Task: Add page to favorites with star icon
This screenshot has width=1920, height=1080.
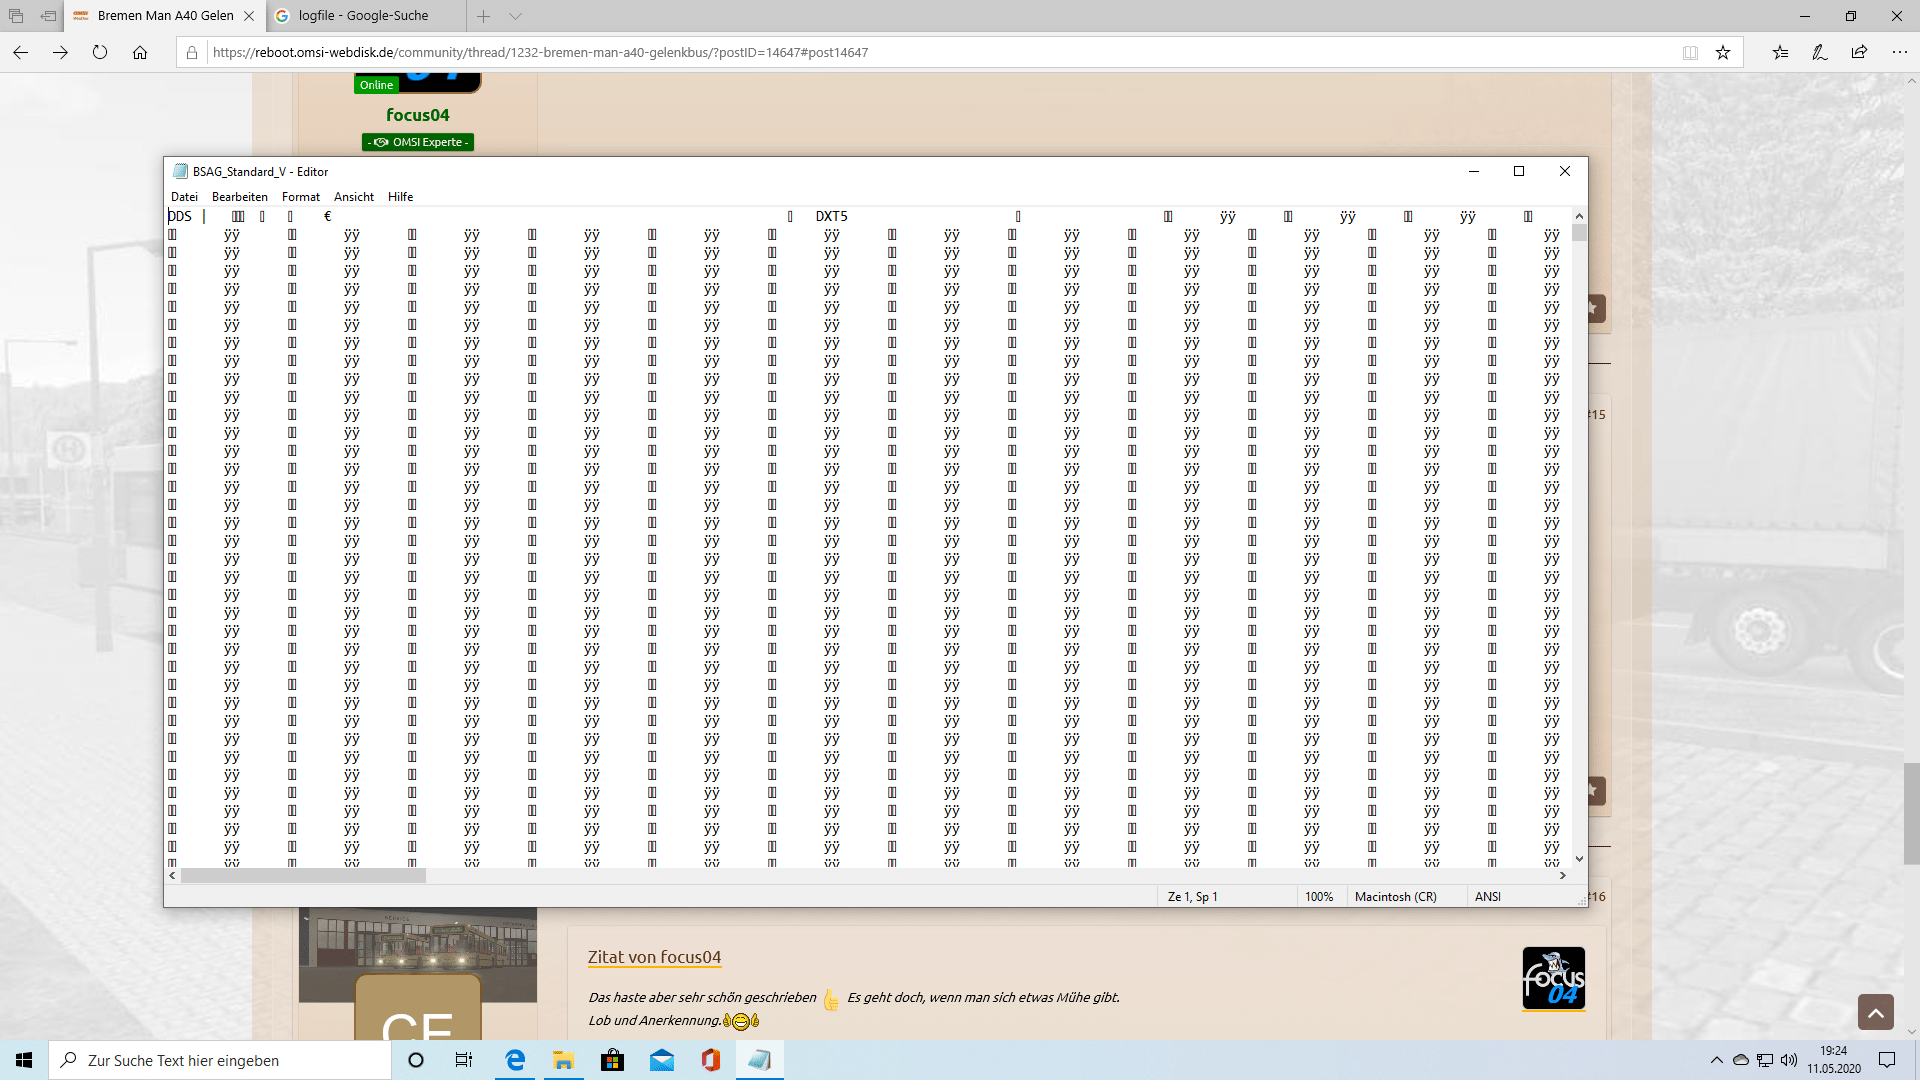Action: [1723, 52]
